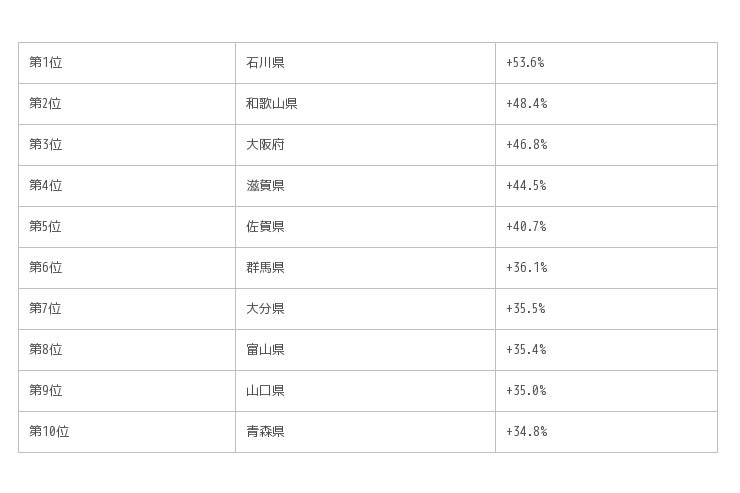
Task: Click the 第5位 rank cell
Action: click(46, 227)
